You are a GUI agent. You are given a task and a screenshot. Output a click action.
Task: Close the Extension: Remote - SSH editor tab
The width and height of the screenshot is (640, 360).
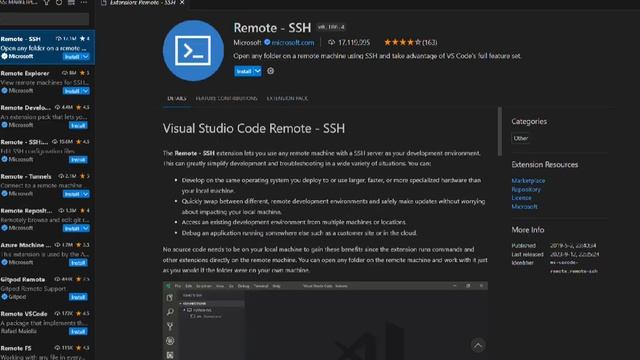coord(182,2)
